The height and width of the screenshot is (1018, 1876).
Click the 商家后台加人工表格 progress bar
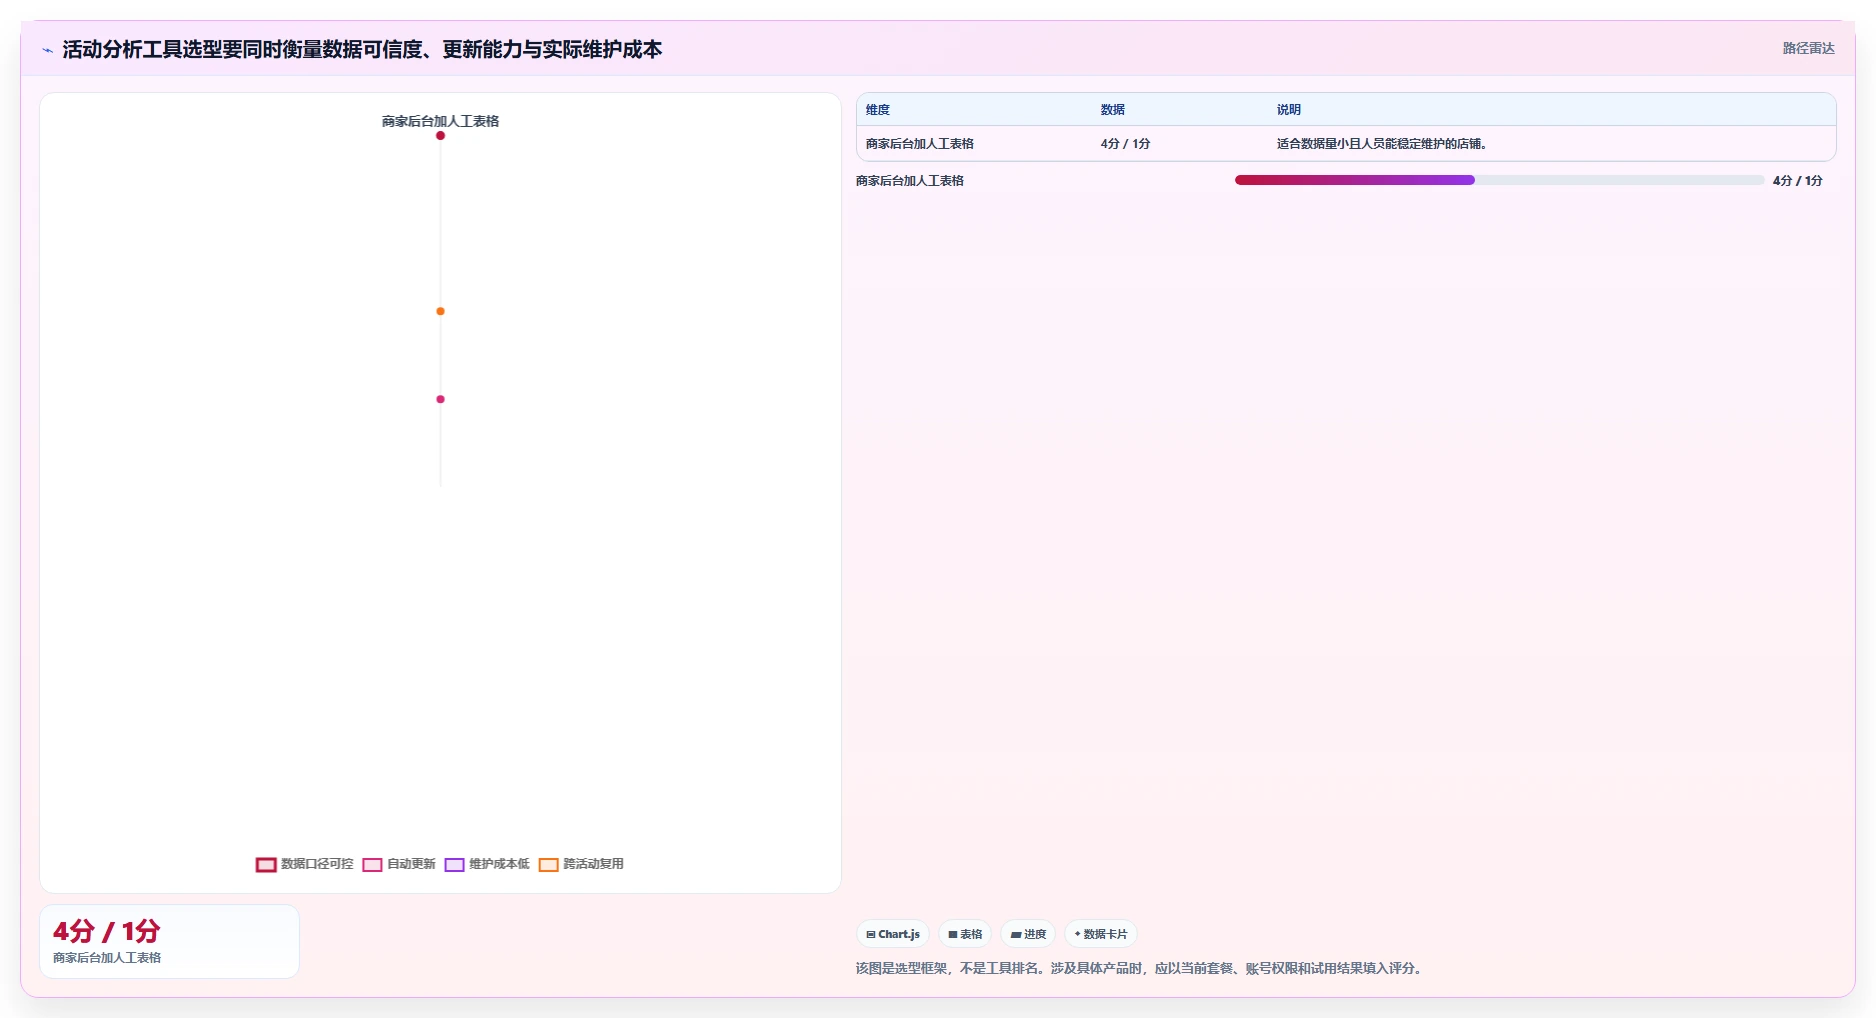(1499, 180)
